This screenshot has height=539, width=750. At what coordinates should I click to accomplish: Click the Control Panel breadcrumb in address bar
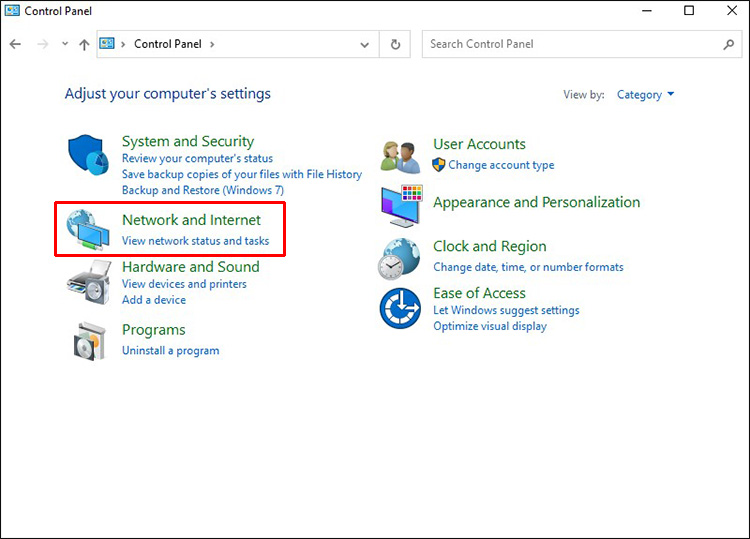click(167, 45)
